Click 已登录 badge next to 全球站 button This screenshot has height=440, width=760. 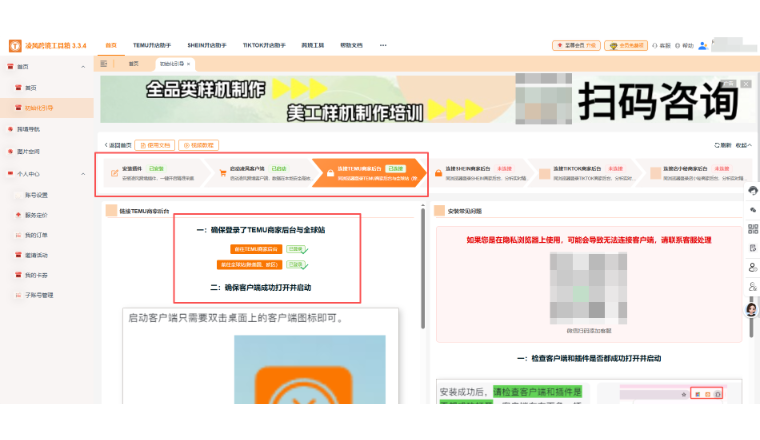click(296, 265)
